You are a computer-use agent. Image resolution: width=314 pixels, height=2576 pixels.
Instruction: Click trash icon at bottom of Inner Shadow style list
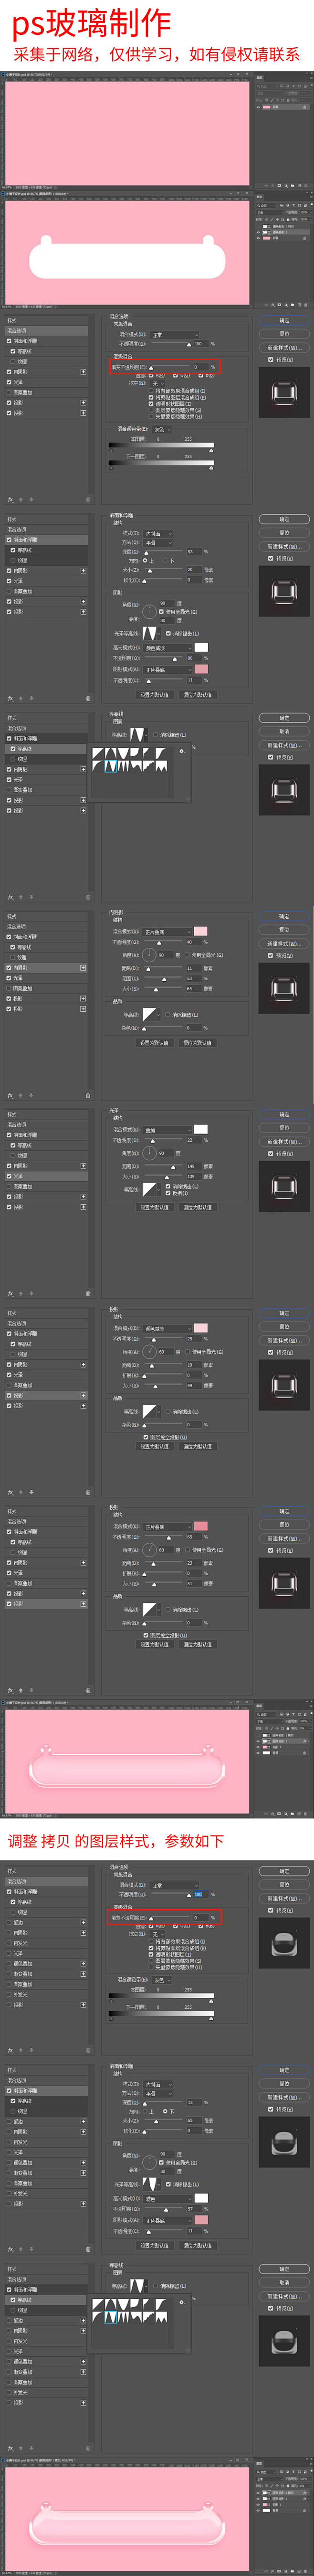coord(88,1095)
